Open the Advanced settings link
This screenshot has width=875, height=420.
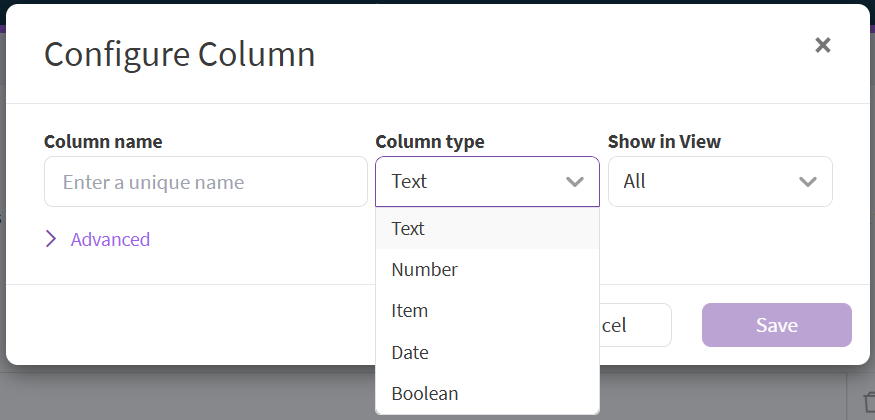[x=110, y=239]
